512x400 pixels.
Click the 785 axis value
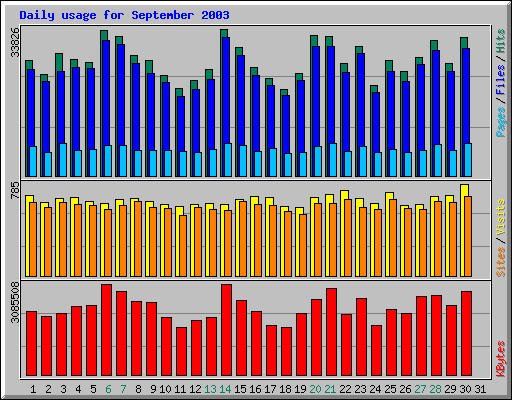[x=15, y=191]
